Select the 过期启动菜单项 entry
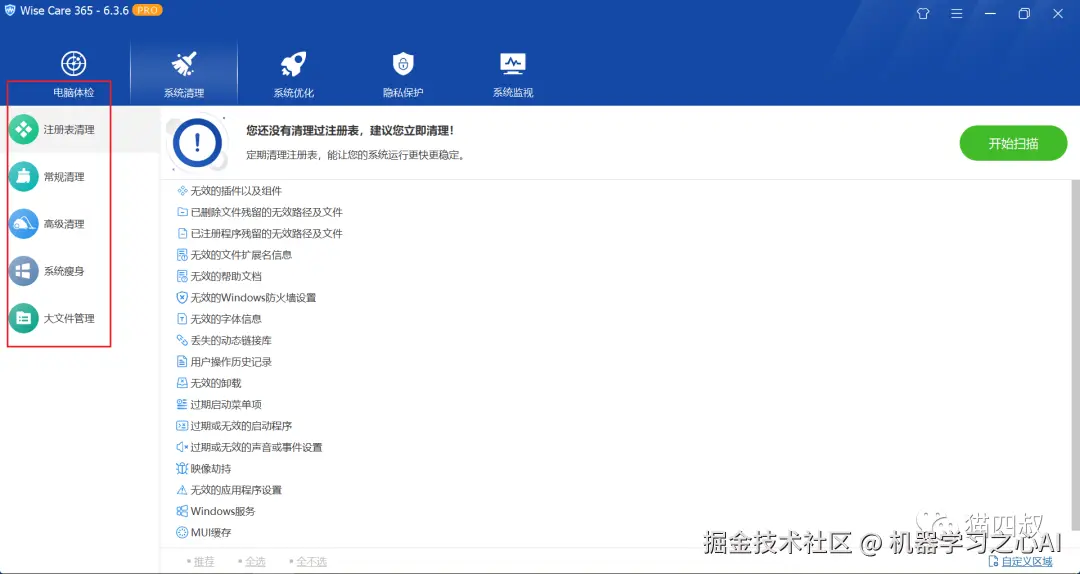 point(219,404)
